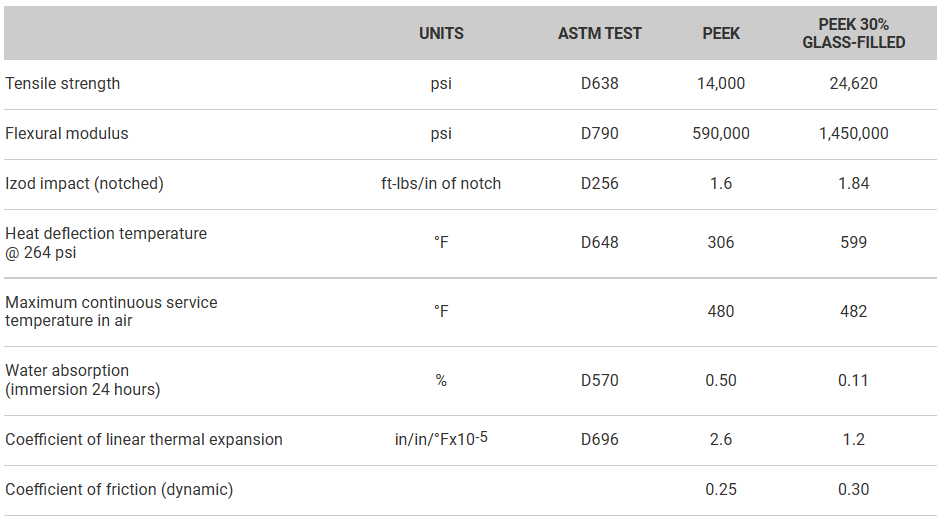Select the Flexural modulus row label
943x516 pixels.
67,134
